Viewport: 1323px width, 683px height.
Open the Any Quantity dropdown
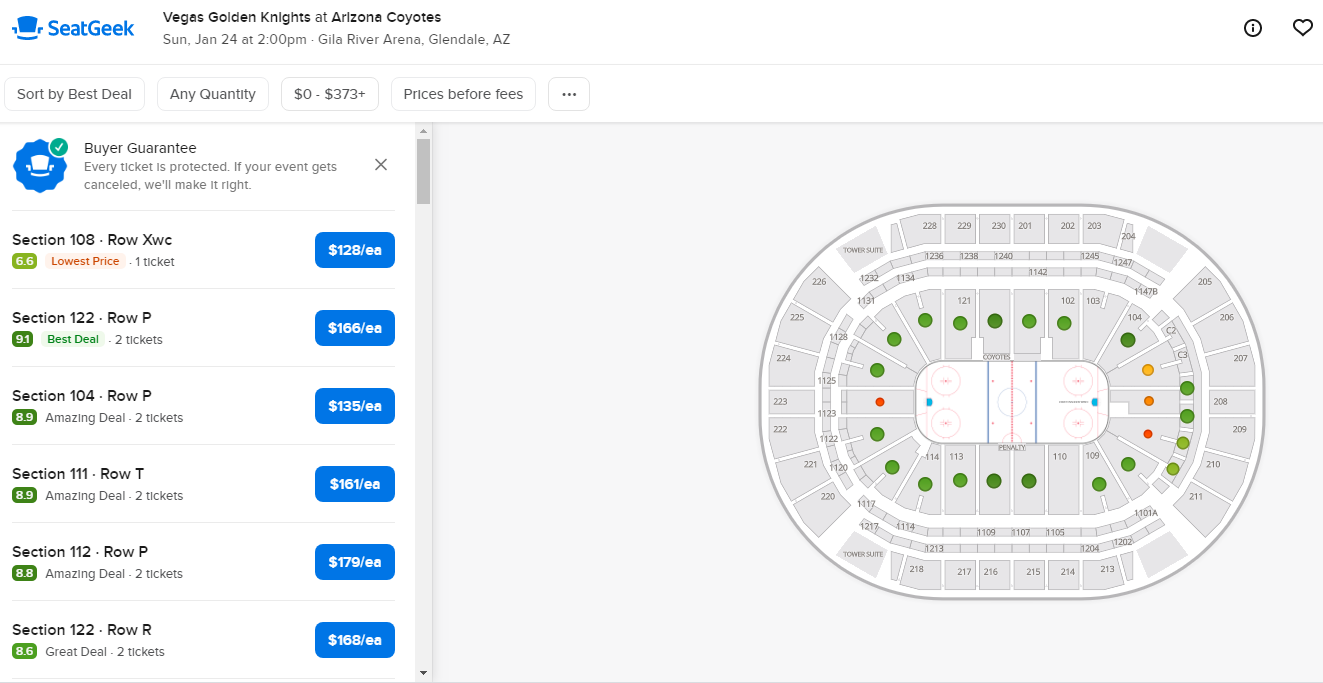(x=213, y=94)
